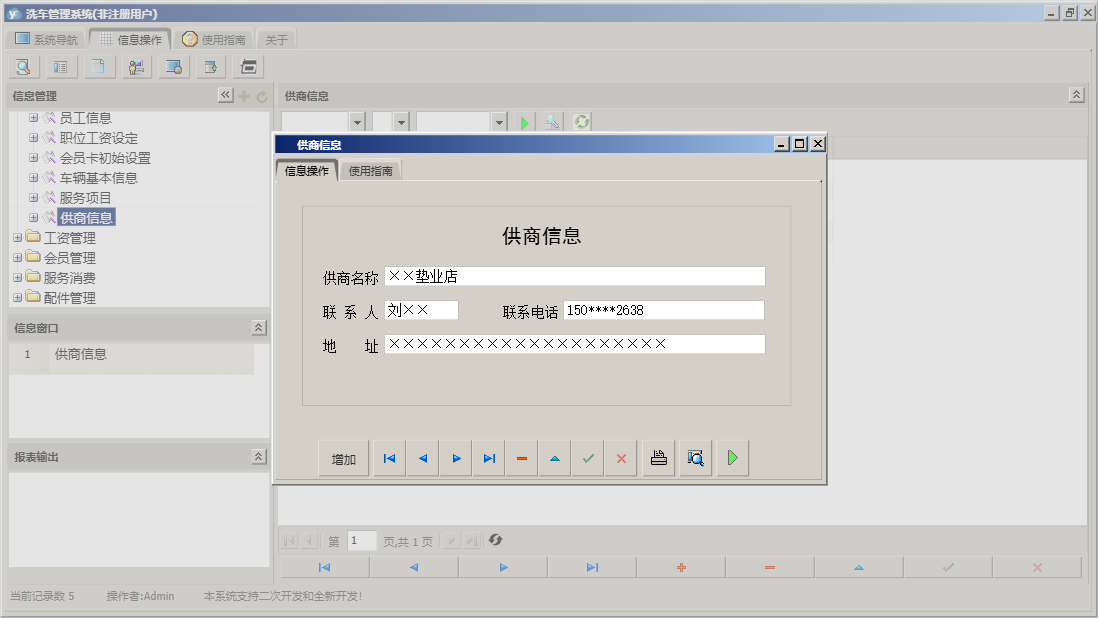Click the magnifier search icon in the main toolbar

[23, 67]
